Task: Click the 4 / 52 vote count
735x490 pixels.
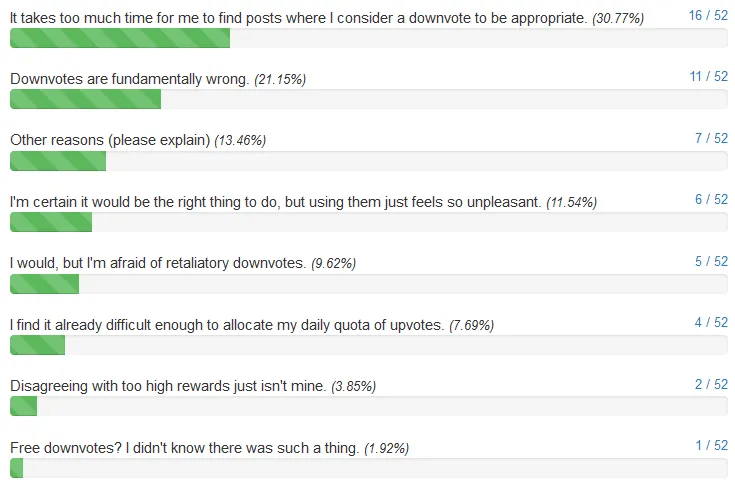Action: (x=711, y=322)
